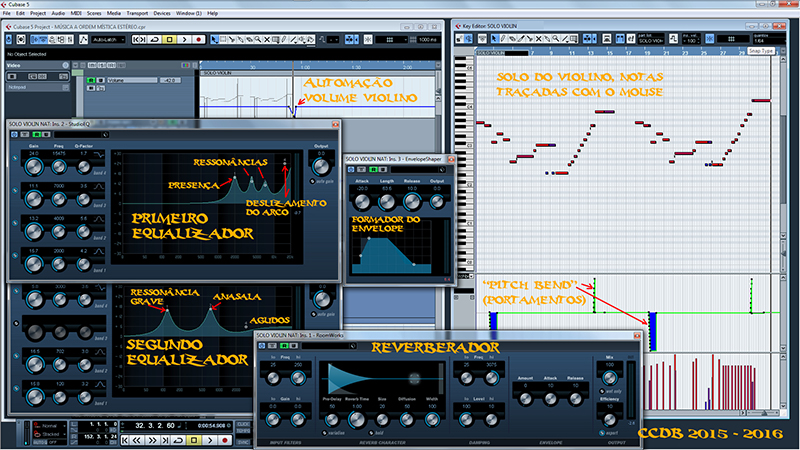Viewport: 800px width, 450px height.
Task: Open the MIDI menu
Action: 76,13
